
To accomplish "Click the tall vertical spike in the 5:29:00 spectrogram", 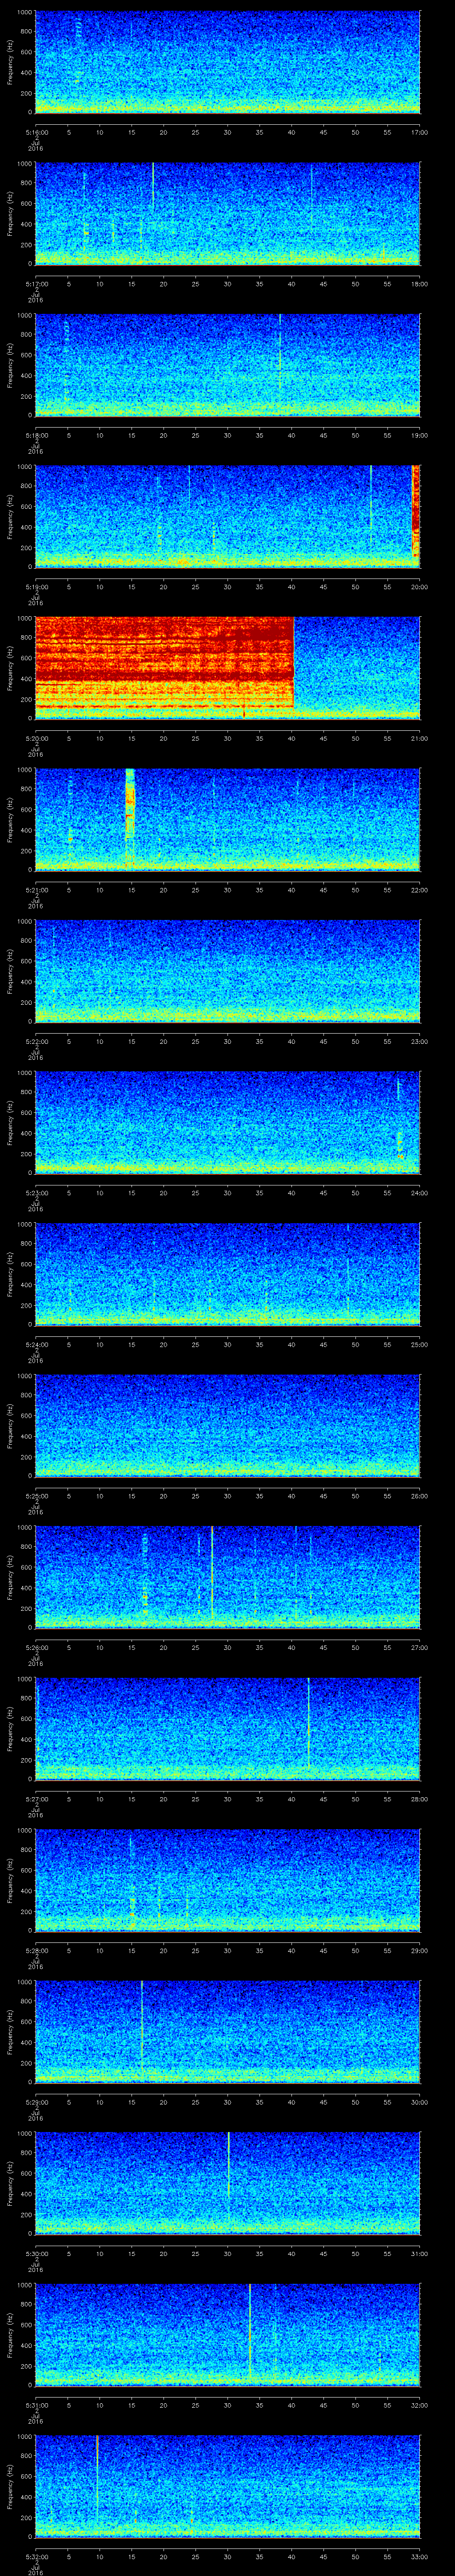I will pos(142,2026).
